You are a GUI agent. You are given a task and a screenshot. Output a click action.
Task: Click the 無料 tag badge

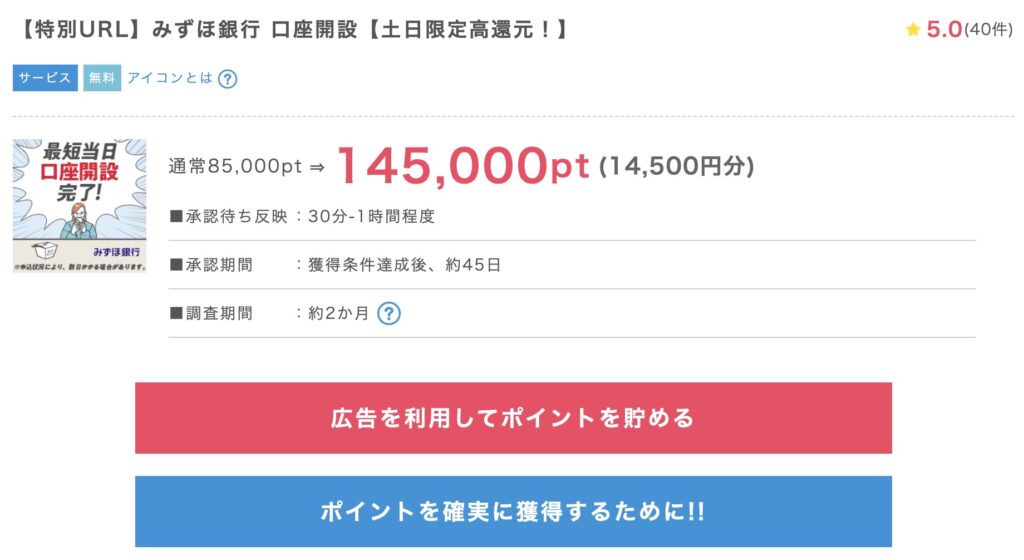102,78
